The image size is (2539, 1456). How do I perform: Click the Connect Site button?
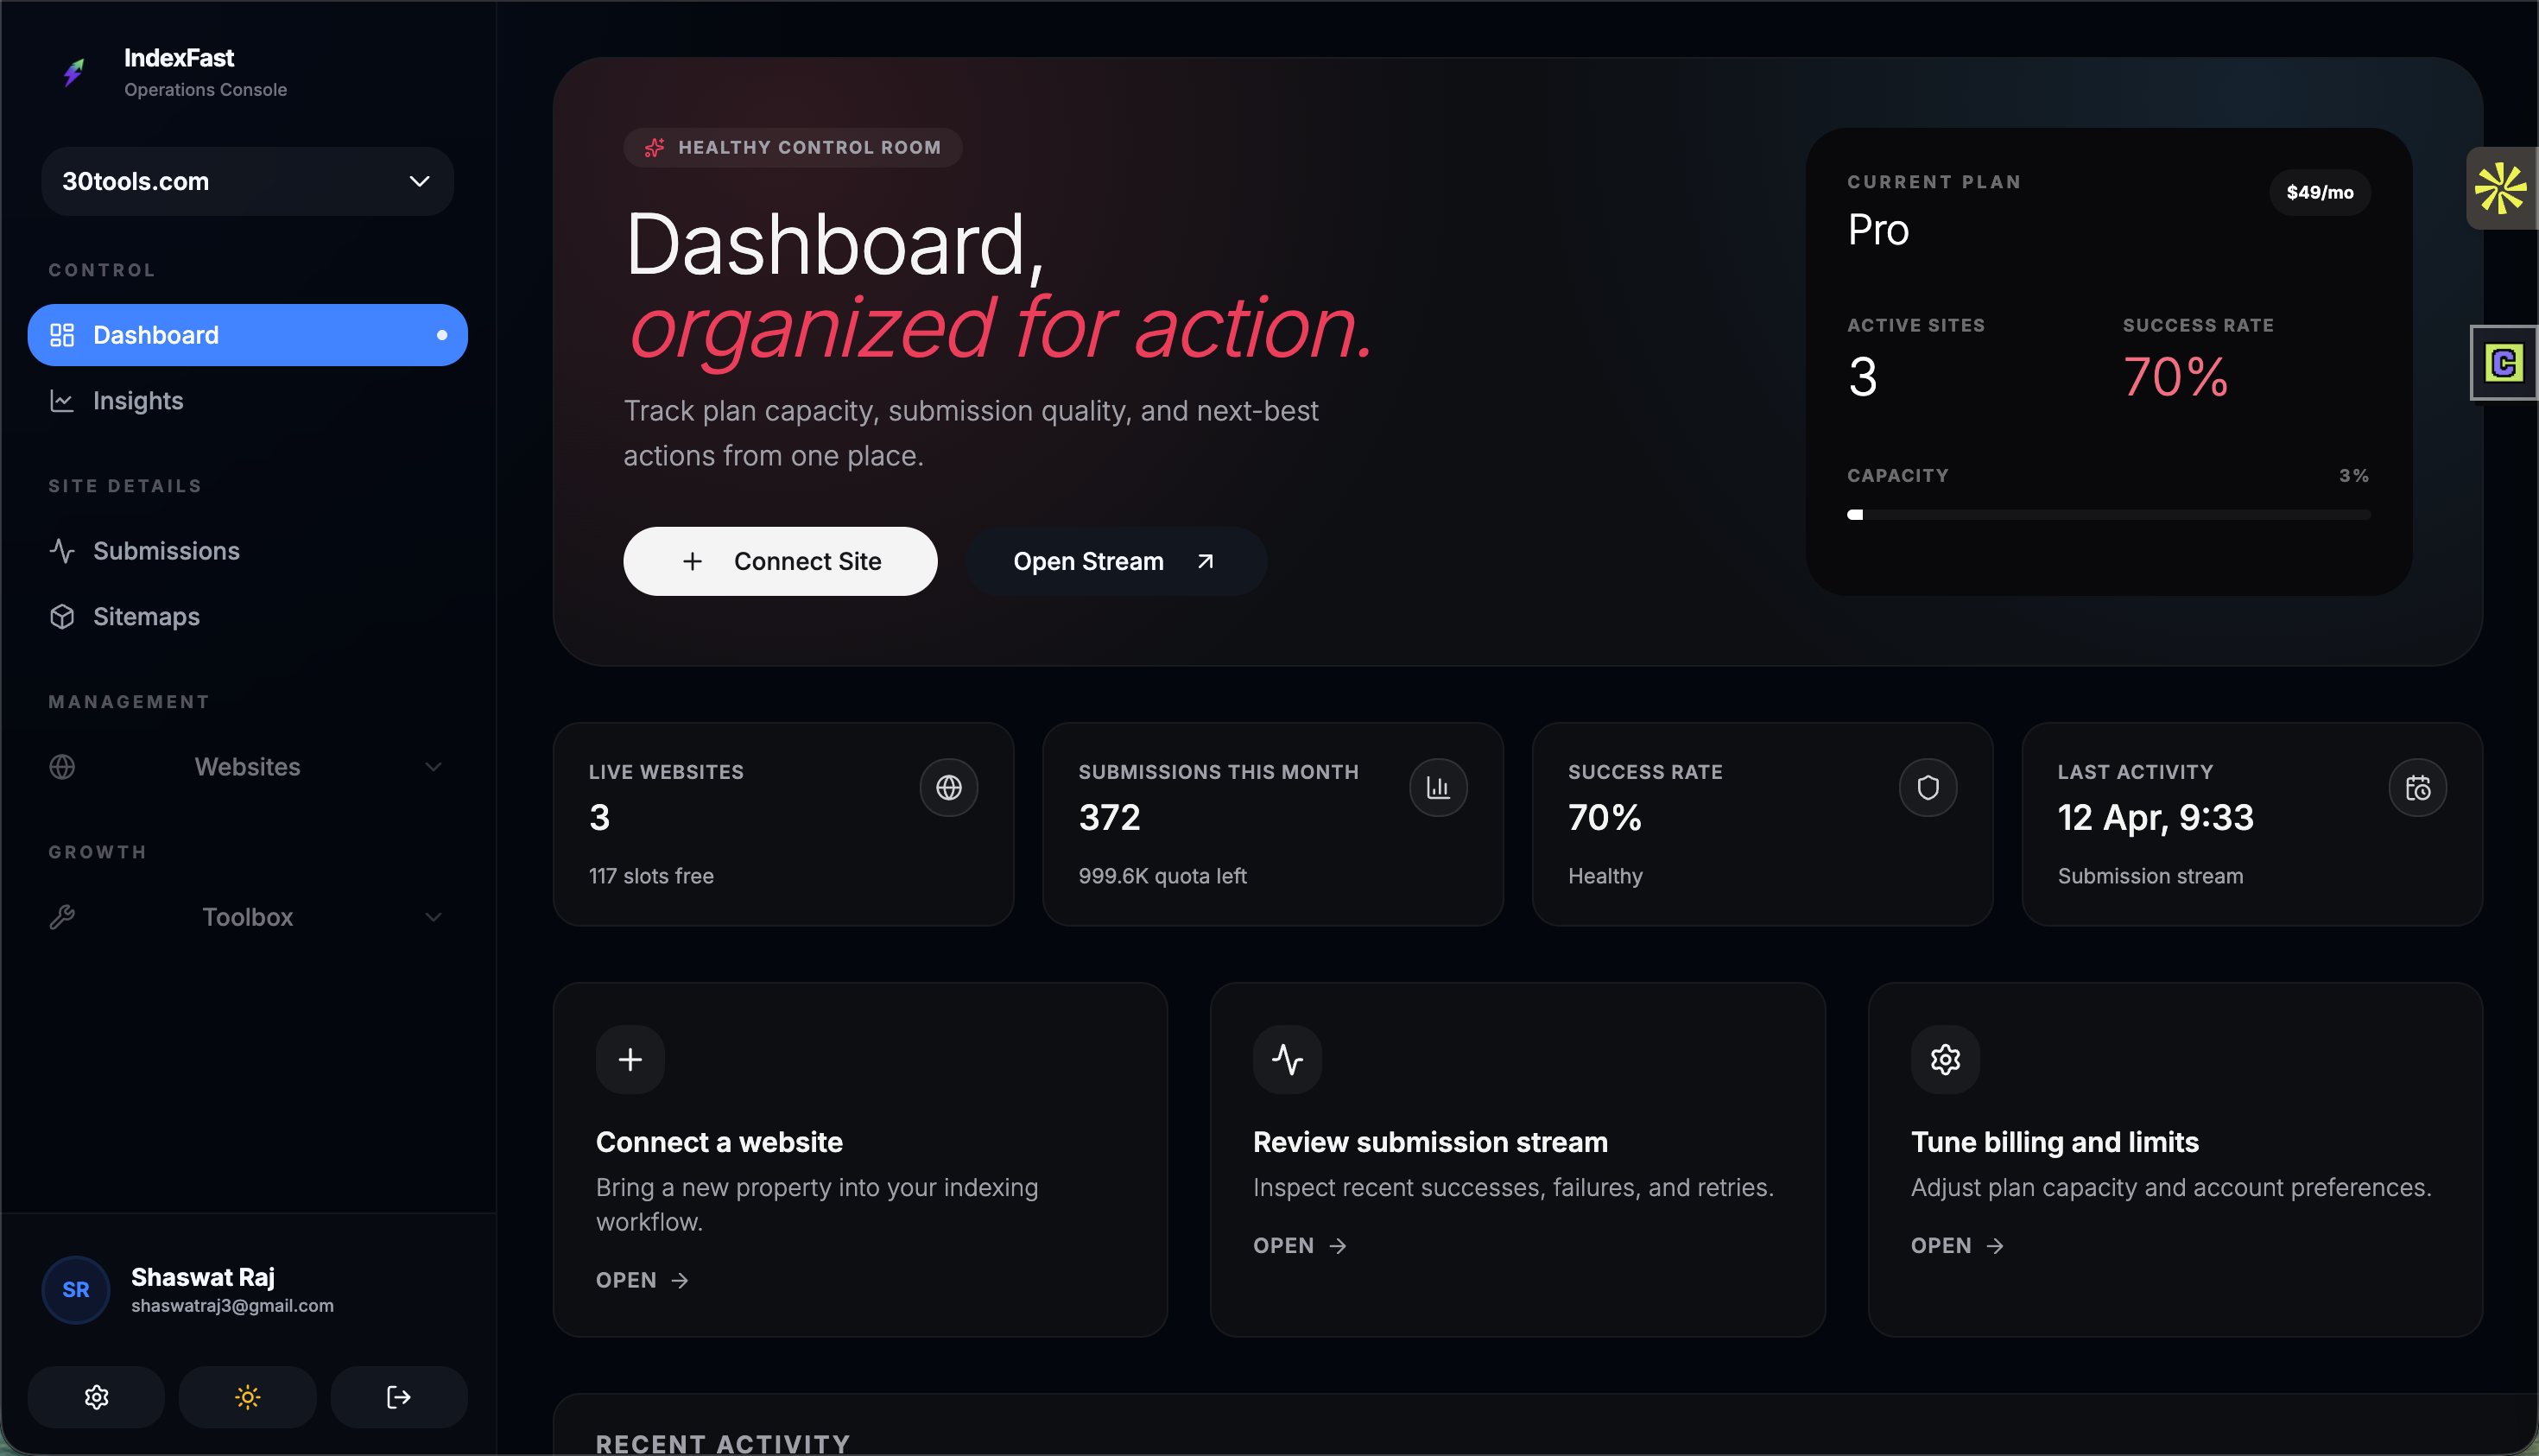point(780,561)
